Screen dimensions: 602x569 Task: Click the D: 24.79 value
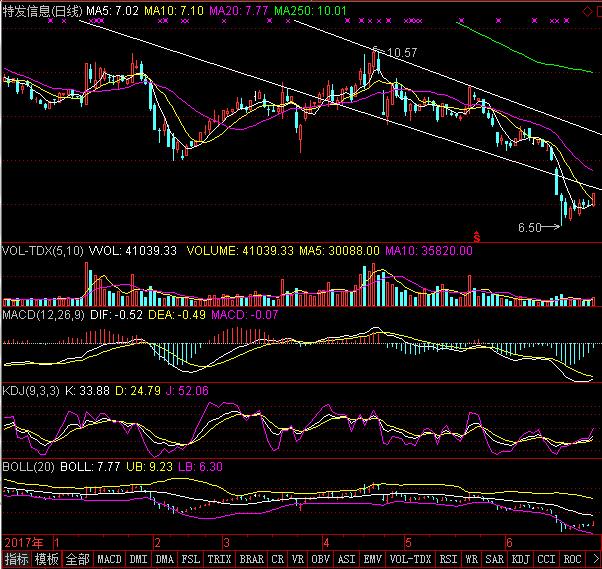tap(138, 391)
